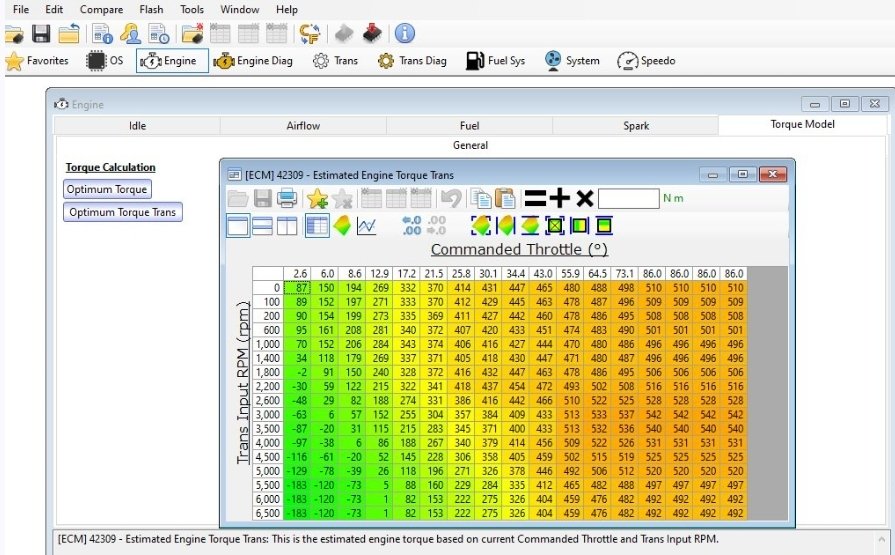Click the Commanded Throttle axis label
Image resolution: width=895 pixels, height=555 pixels.
coord(519,250)
